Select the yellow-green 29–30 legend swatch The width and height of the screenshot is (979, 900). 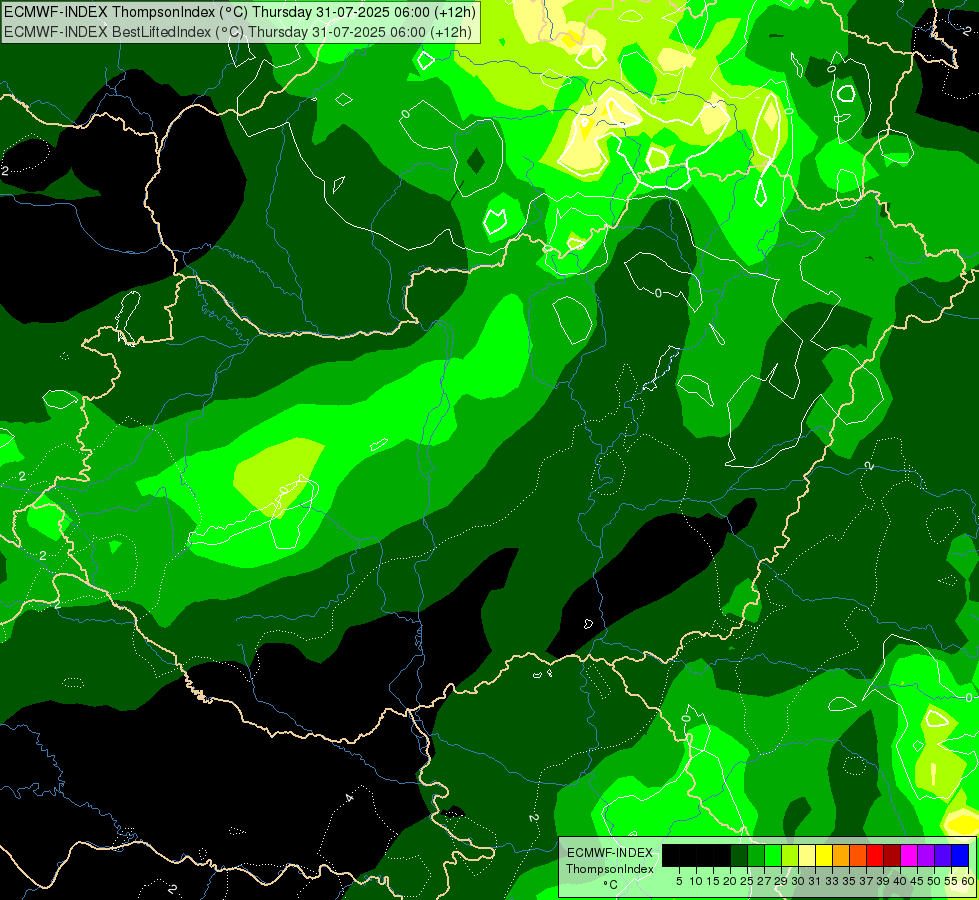click(x=790, y=855)
